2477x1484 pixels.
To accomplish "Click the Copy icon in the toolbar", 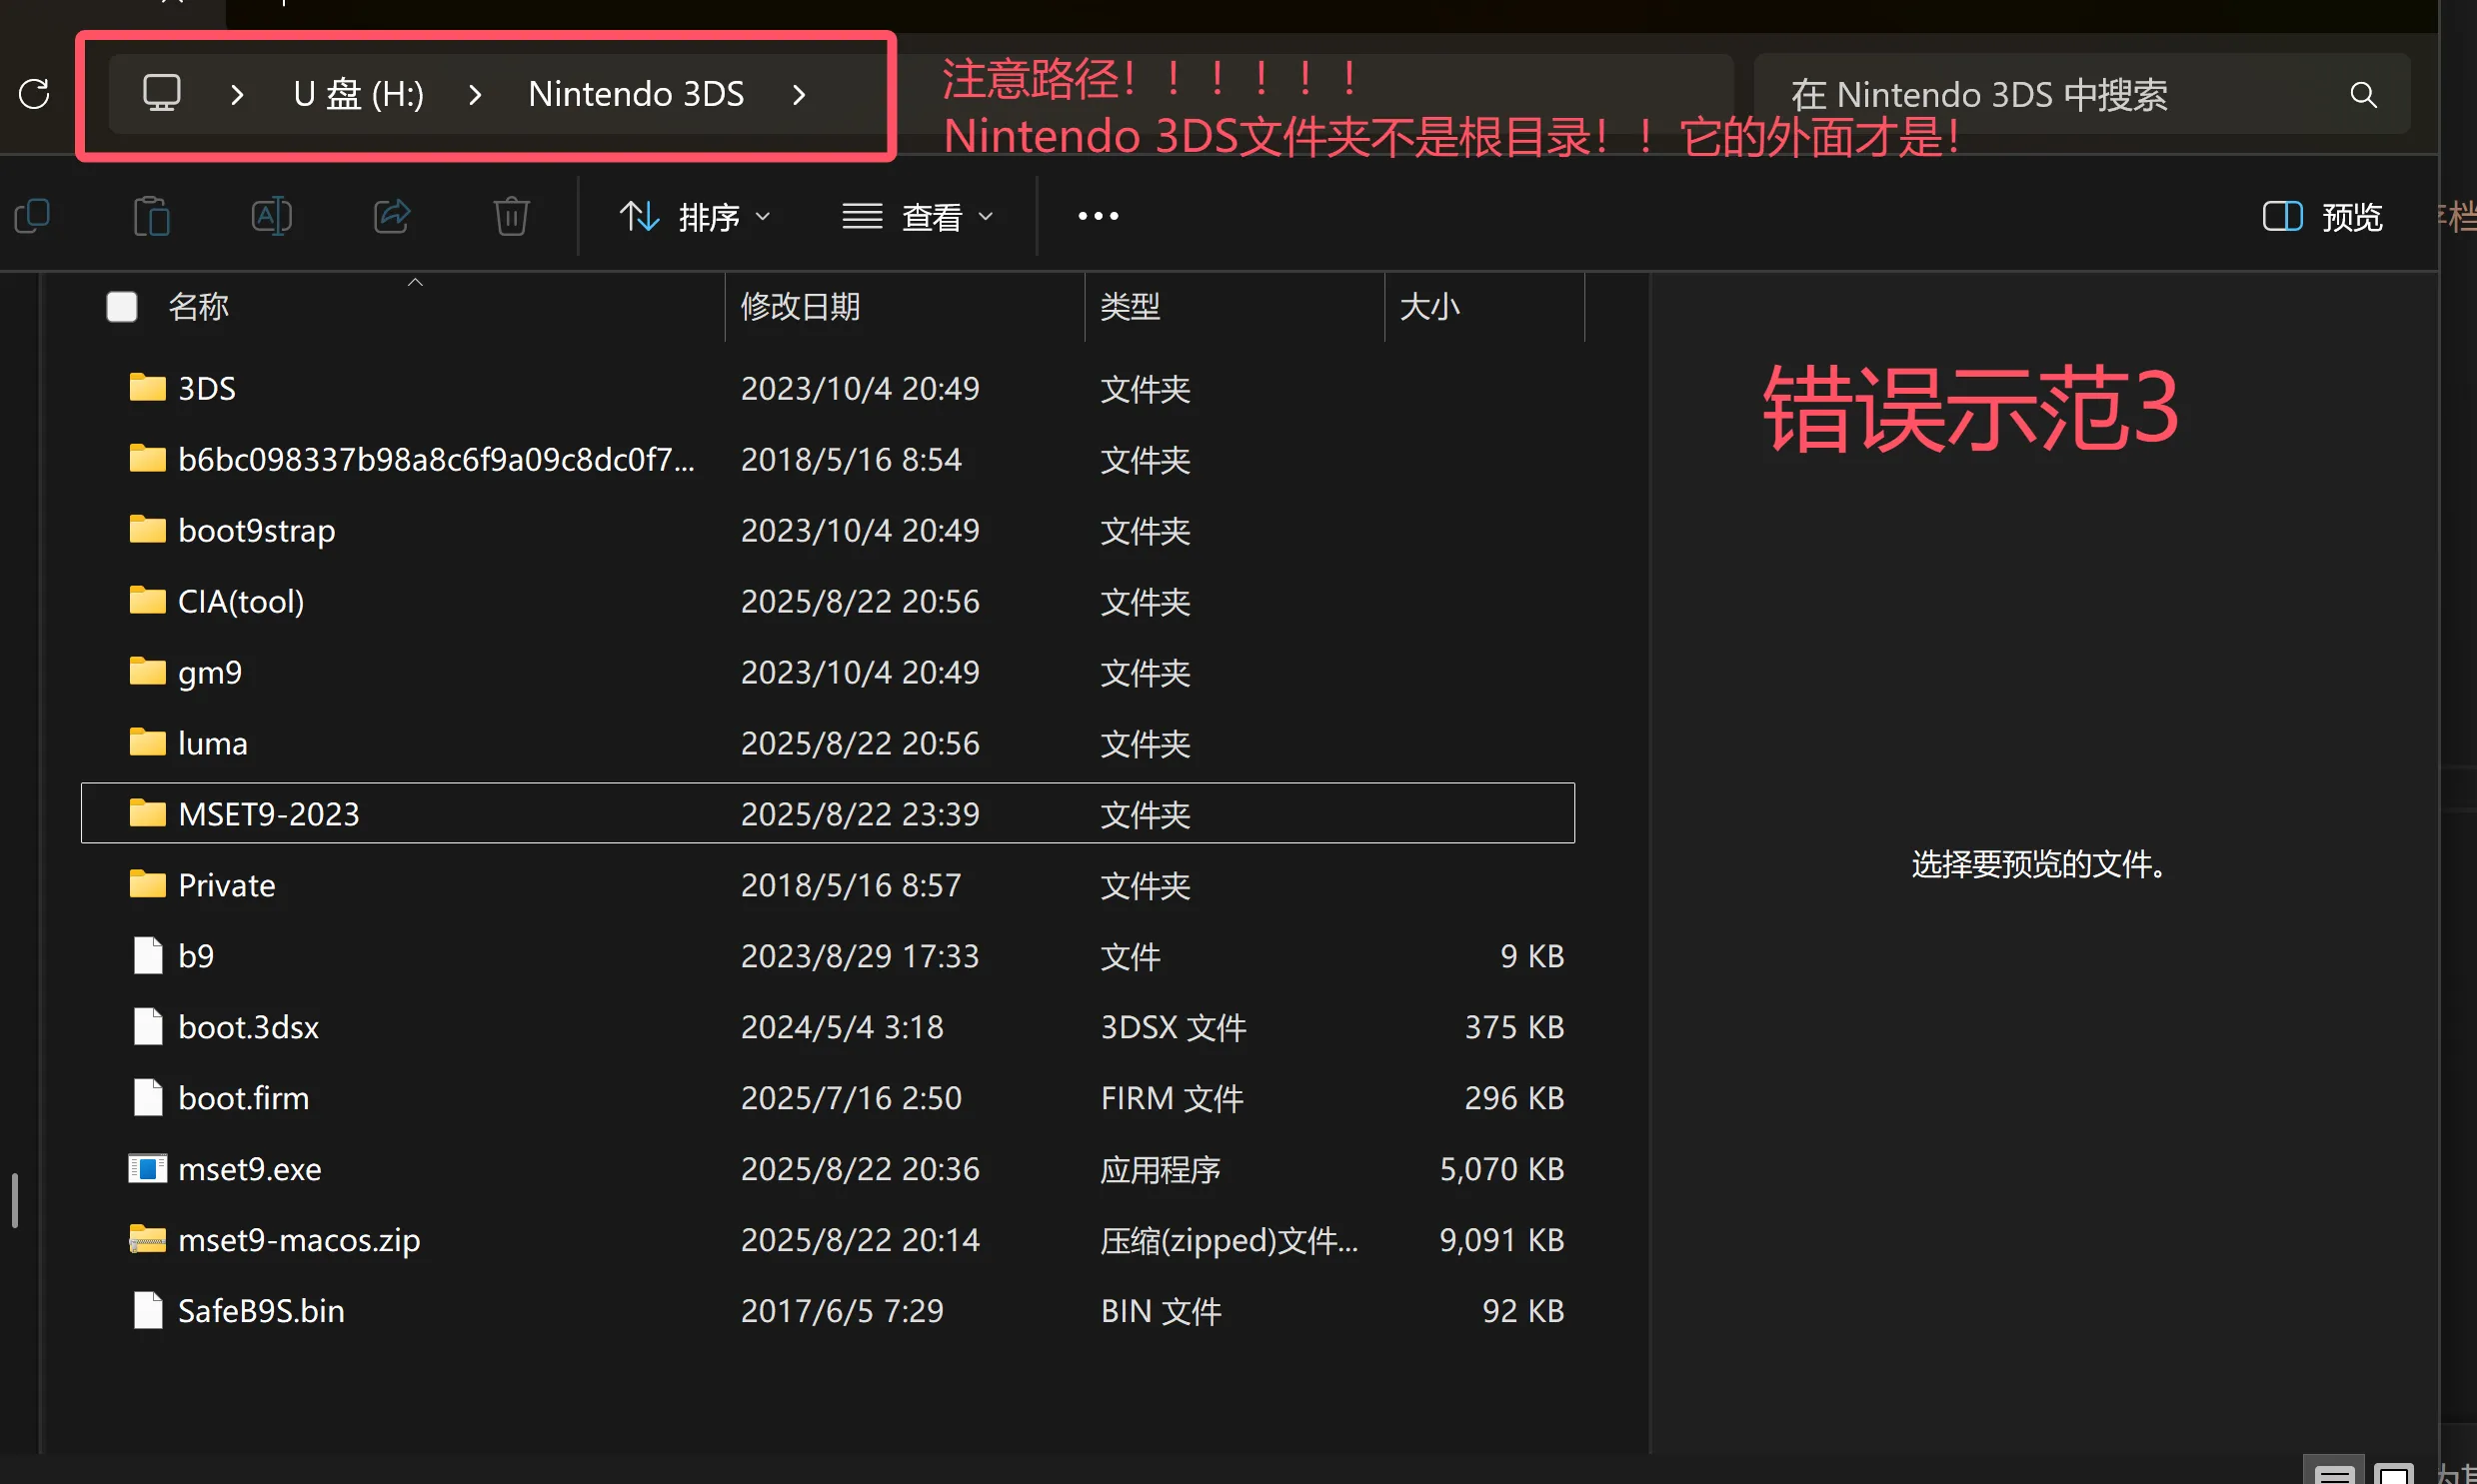I will (x=32, y=216).
